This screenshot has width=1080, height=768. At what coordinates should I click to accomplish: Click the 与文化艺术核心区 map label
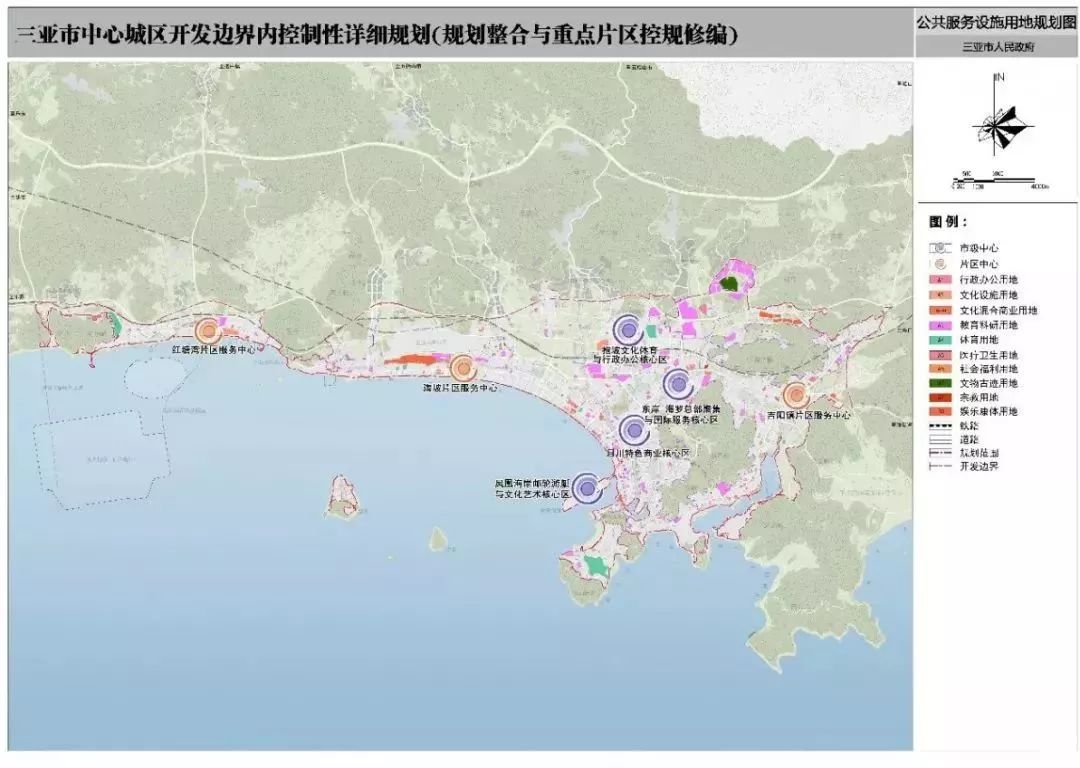point(532,495)
